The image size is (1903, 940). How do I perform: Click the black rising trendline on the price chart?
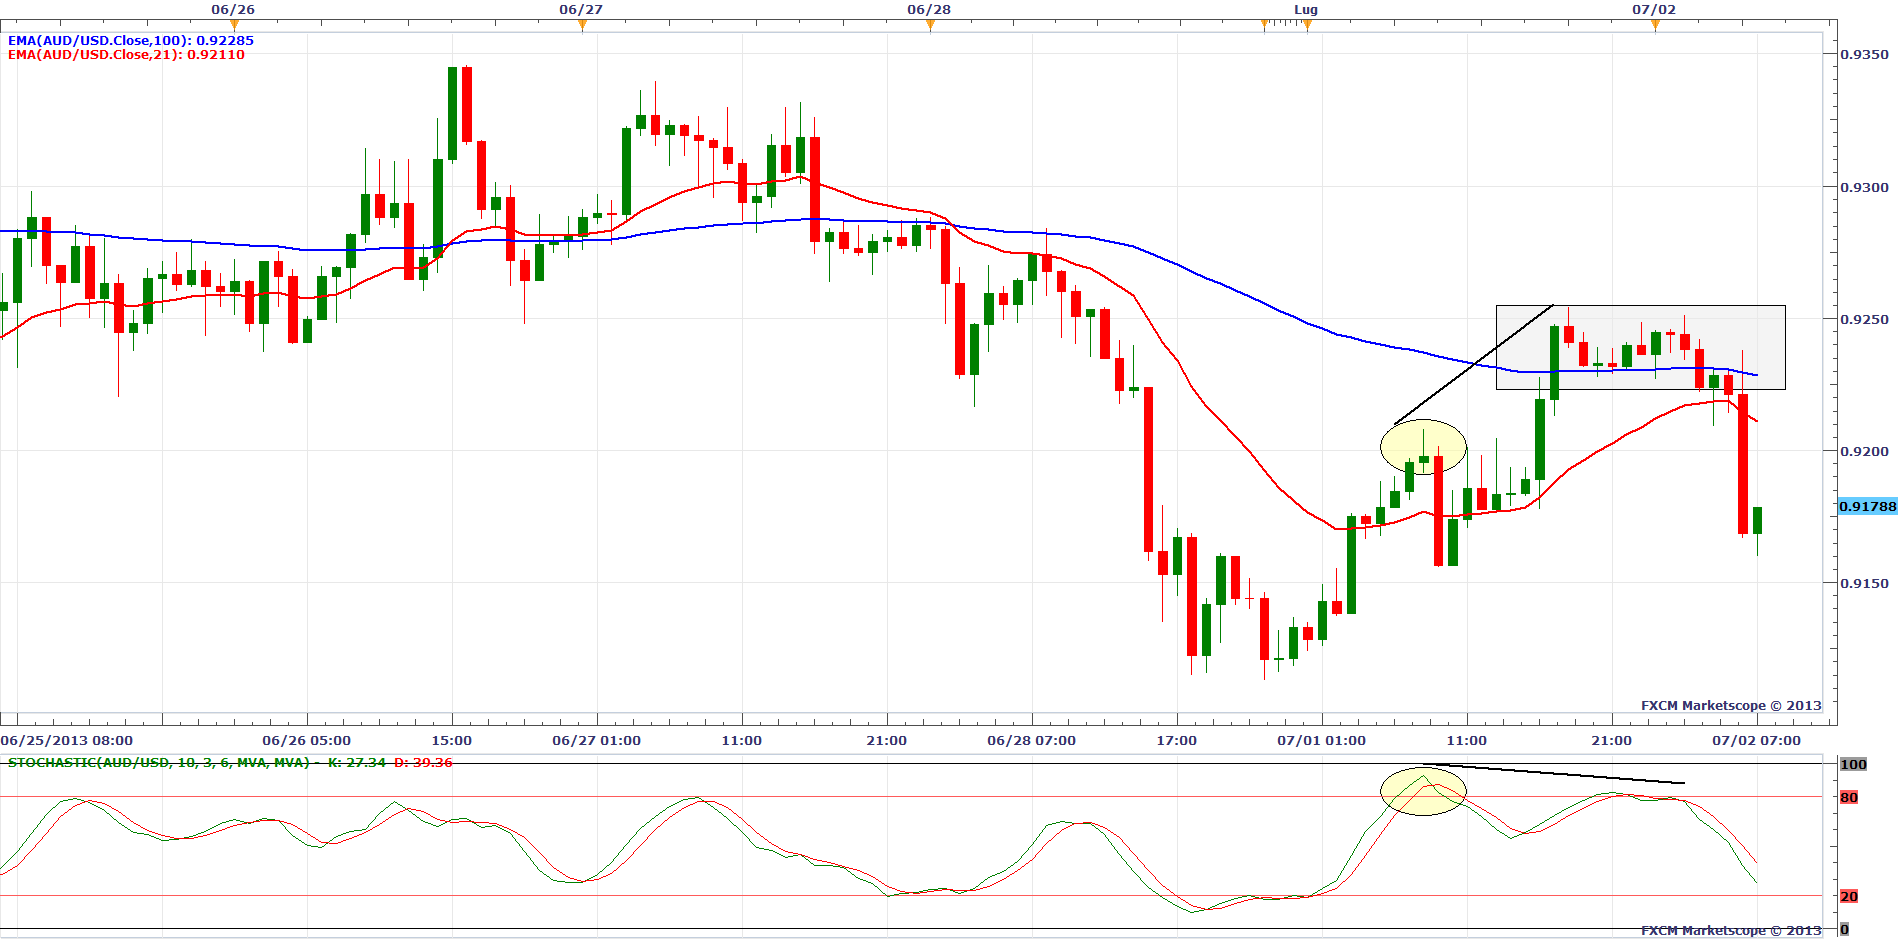click(1475, 363)
